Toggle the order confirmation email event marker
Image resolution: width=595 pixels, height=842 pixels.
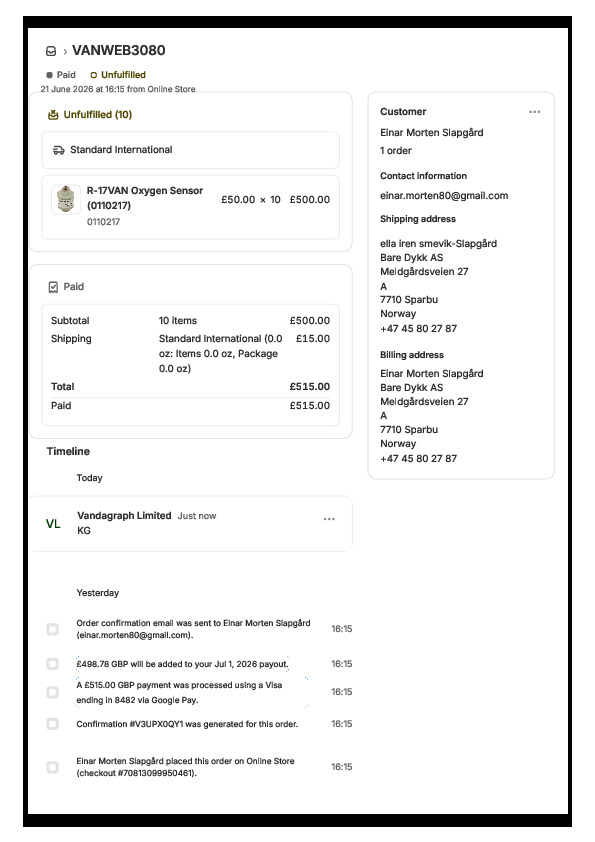(53, 629)
